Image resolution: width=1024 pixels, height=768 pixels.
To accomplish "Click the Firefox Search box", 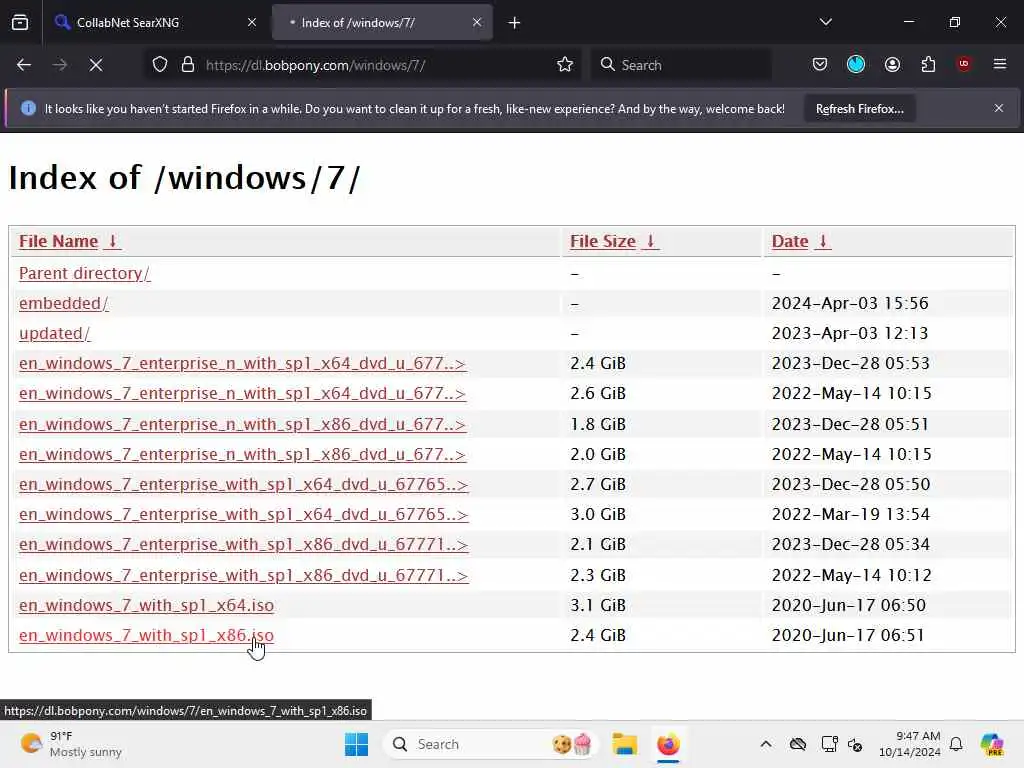I will (681, 65).
